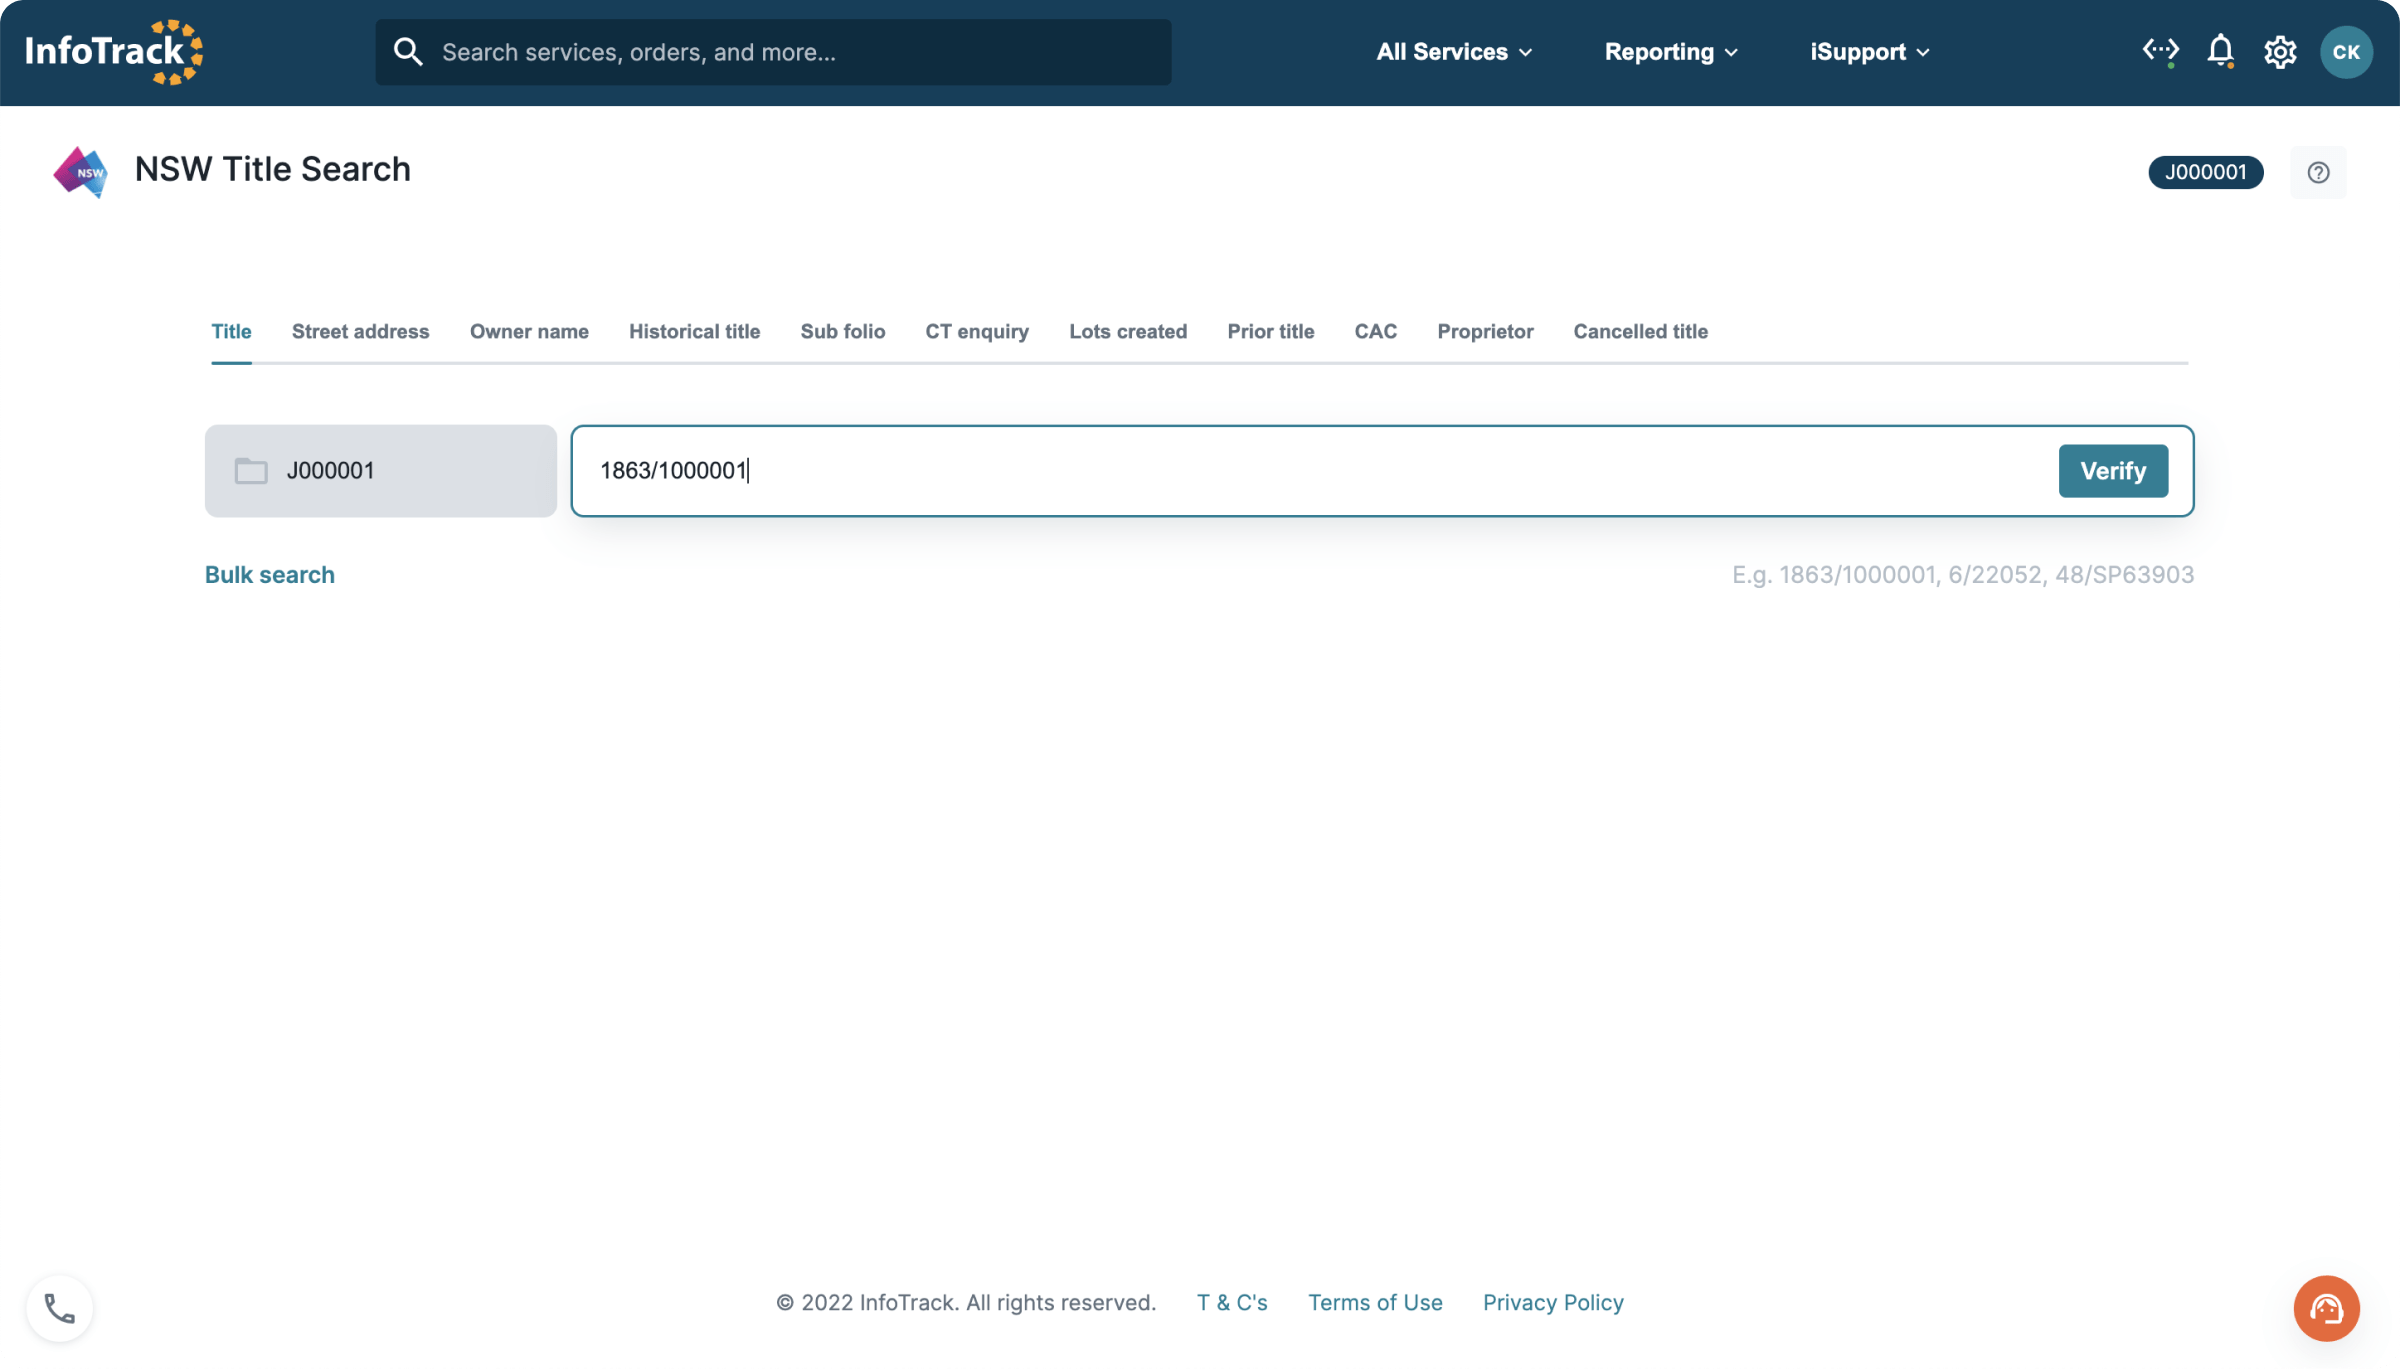This screenshot has width=2400, height=1369.
Task: Click the Verify button
Action: tap(2113, 471)
